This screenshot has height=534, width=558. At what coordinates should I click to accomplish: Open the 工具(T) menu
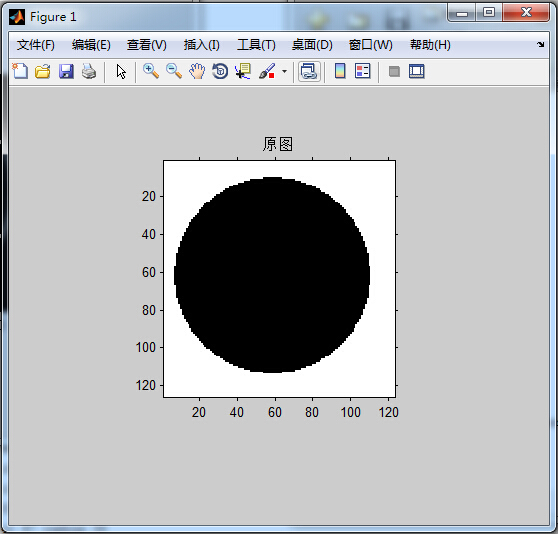click(x=256, y=45)
